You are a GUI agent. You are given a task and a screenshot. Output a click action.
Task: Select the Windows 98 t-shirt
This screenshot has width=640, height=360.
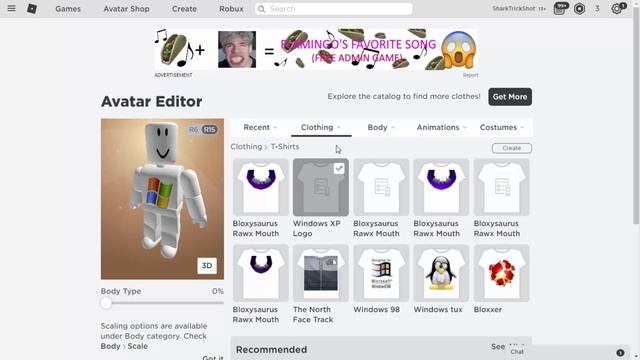click(381, 273)
